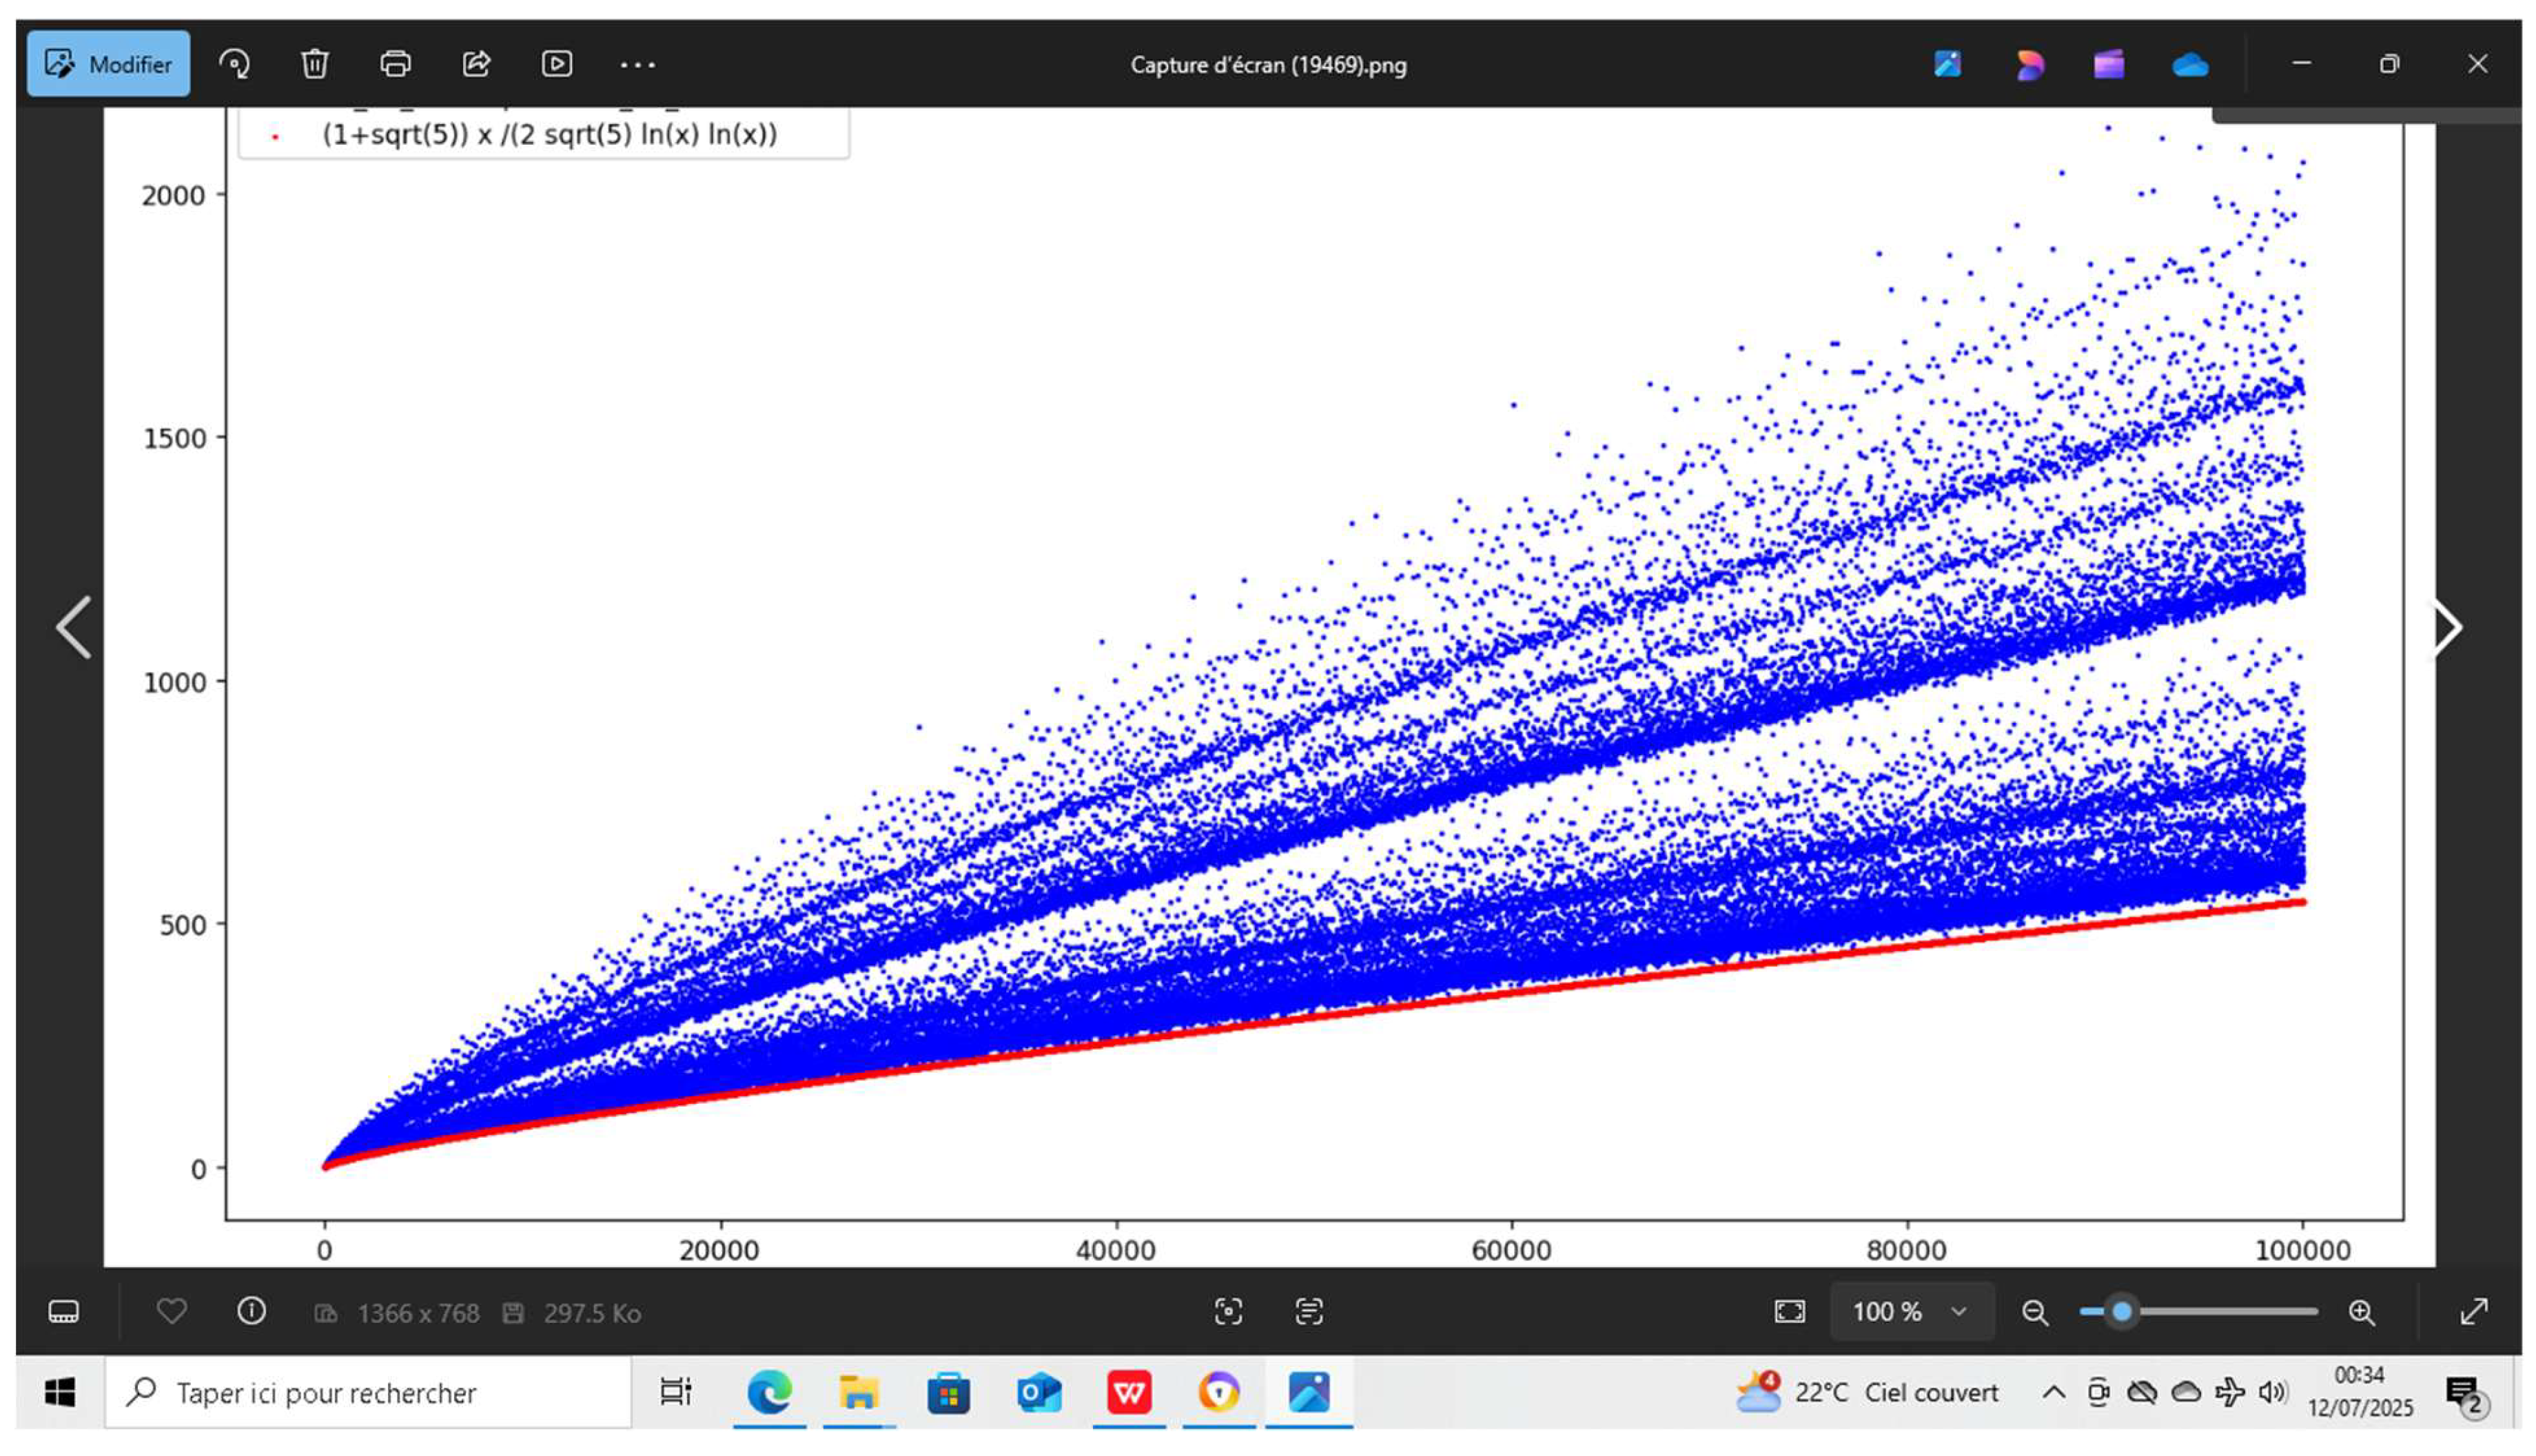Viewport: 2536px width, 1456px height.
Task: Open the more options menu
Action: tap(637, 63)
